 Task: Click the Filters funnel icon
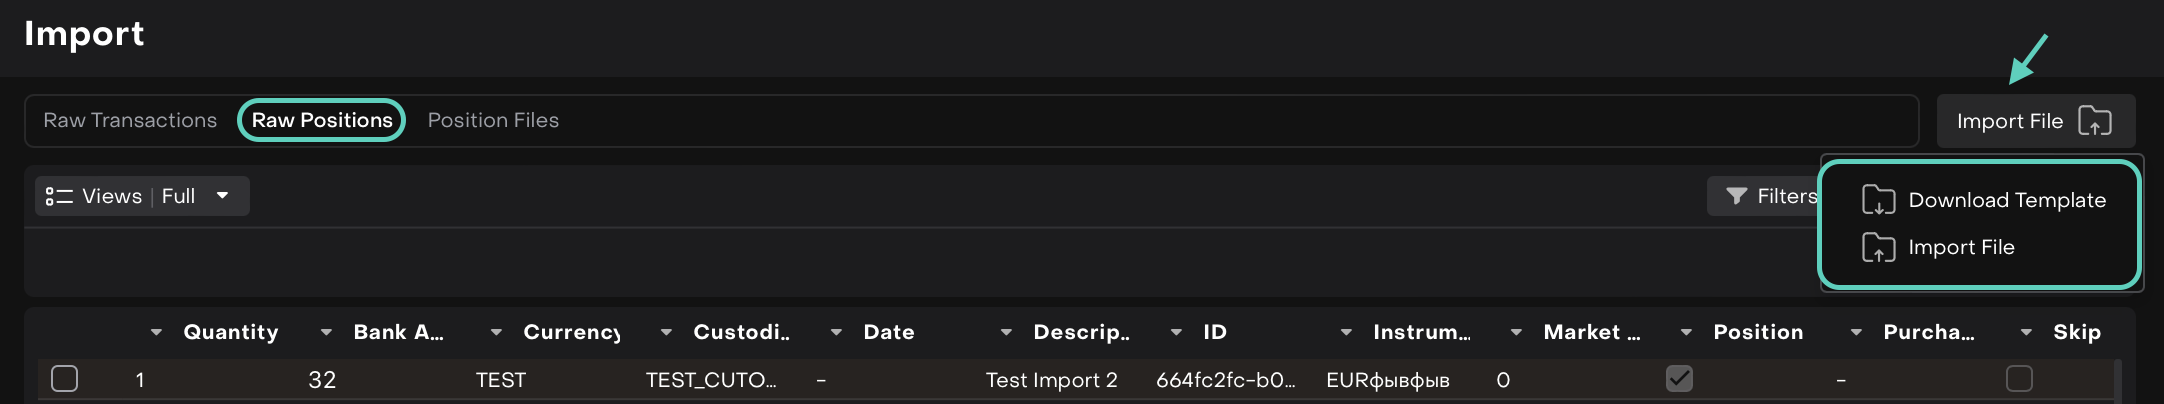tap(1736, 196)
